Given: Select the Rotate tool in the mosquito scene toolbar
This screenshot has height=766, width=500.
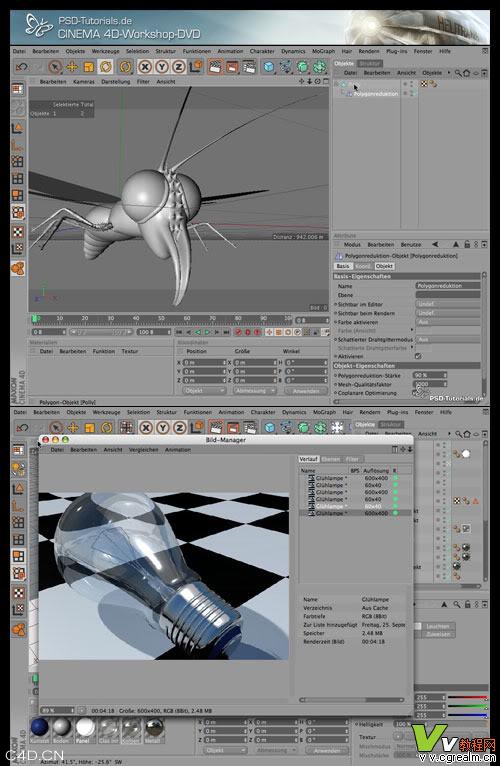Looking at the screenshot, I should tap(106, 66).
